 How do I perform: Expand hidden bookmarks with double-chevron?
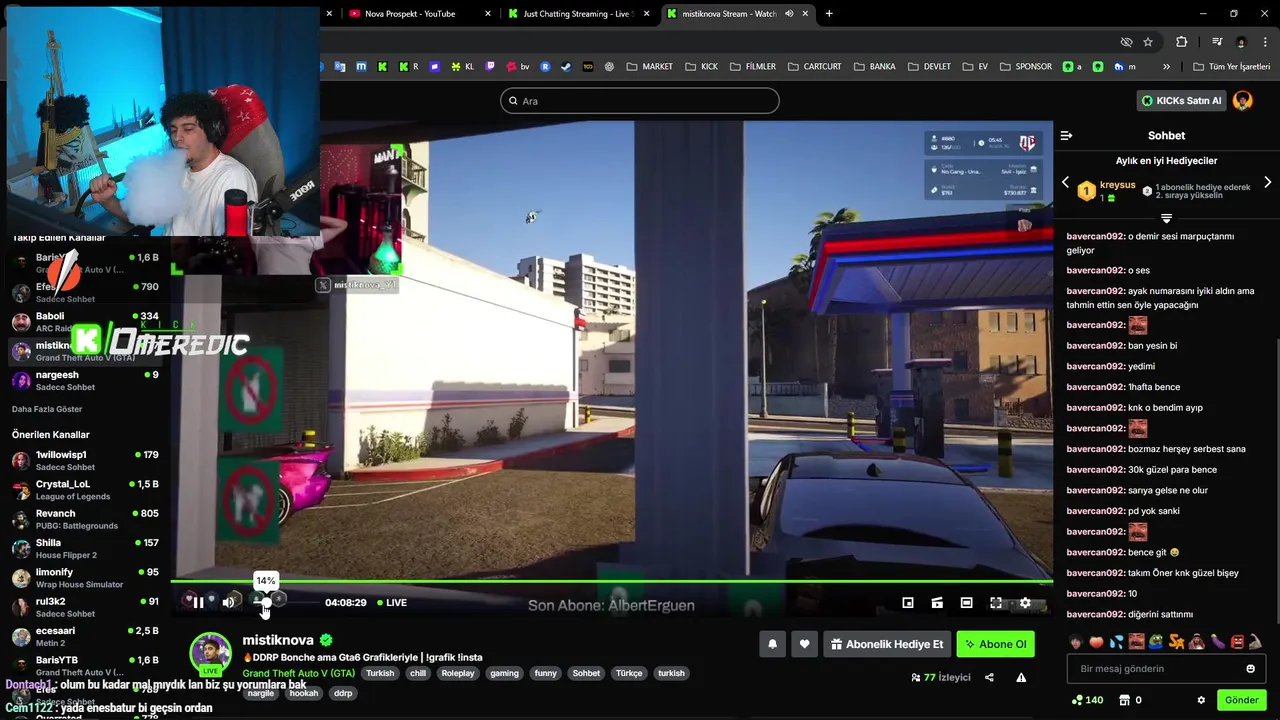(1166, 67)
